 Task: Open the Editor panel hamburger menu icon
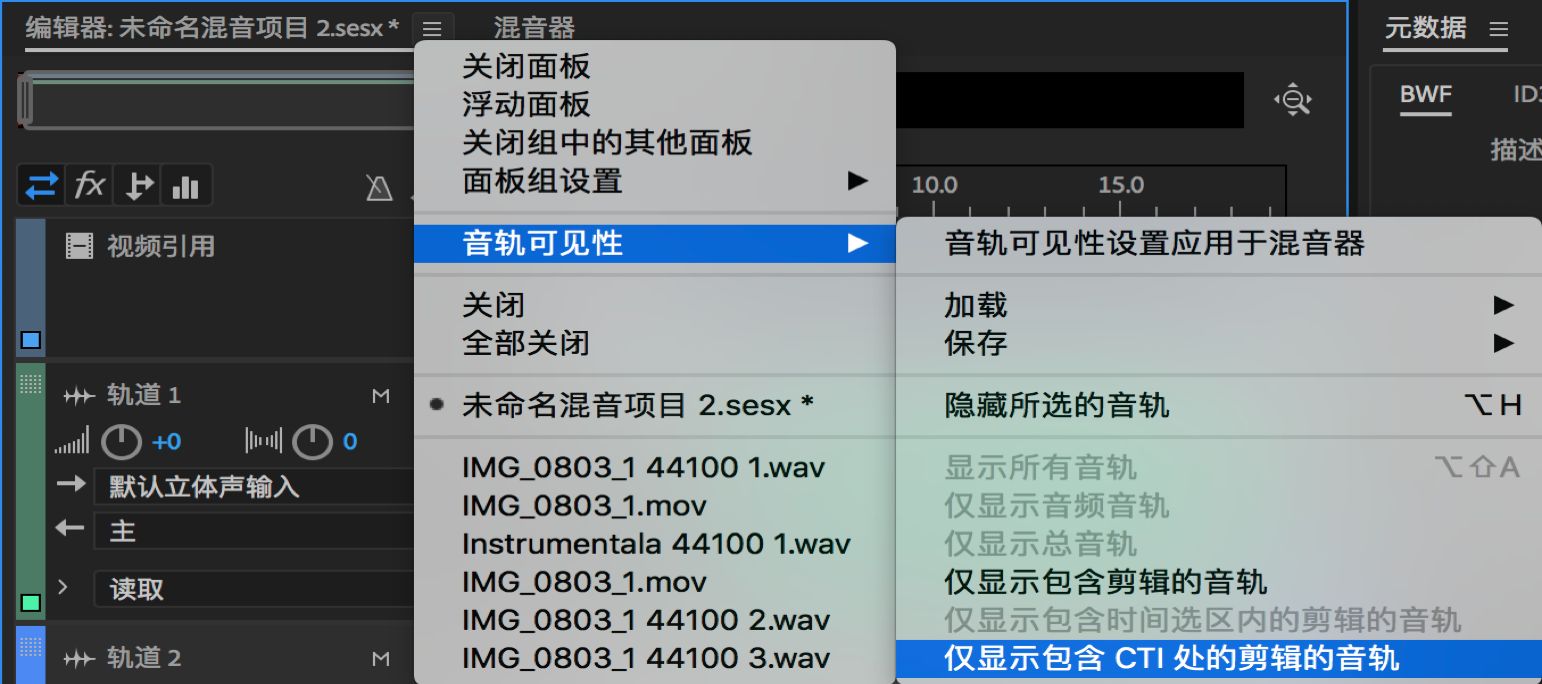(x=433, y=28)
